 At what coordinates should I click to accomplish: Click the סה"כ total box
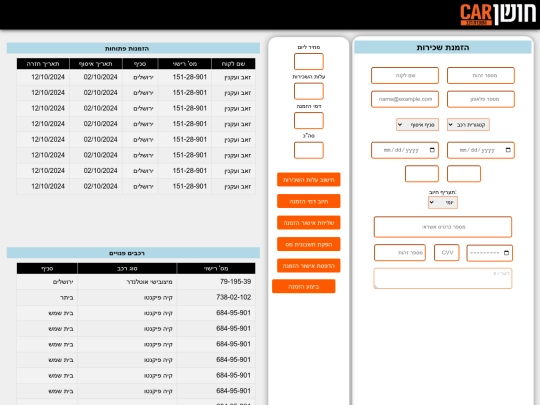309,150
